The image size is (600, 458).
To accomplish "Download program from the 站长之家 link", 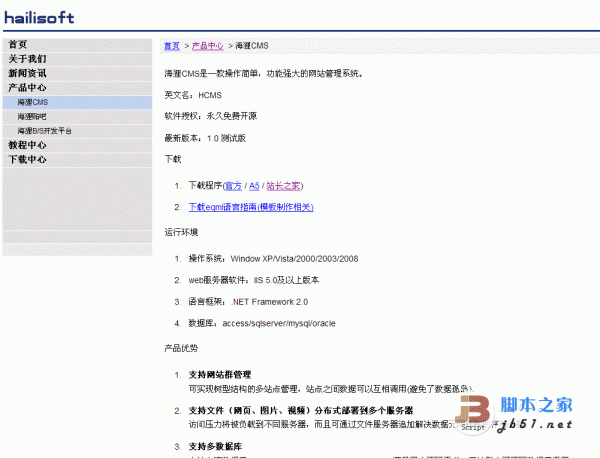I will pos(283,186).
